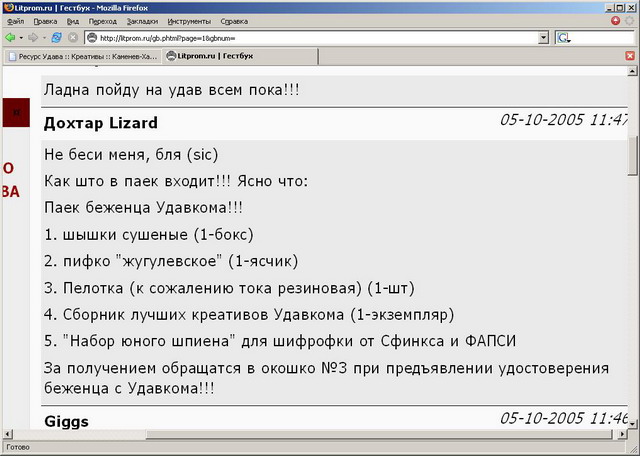
Task: Open the URL history dropdown arrow
Action: click(x=543, y=37)
